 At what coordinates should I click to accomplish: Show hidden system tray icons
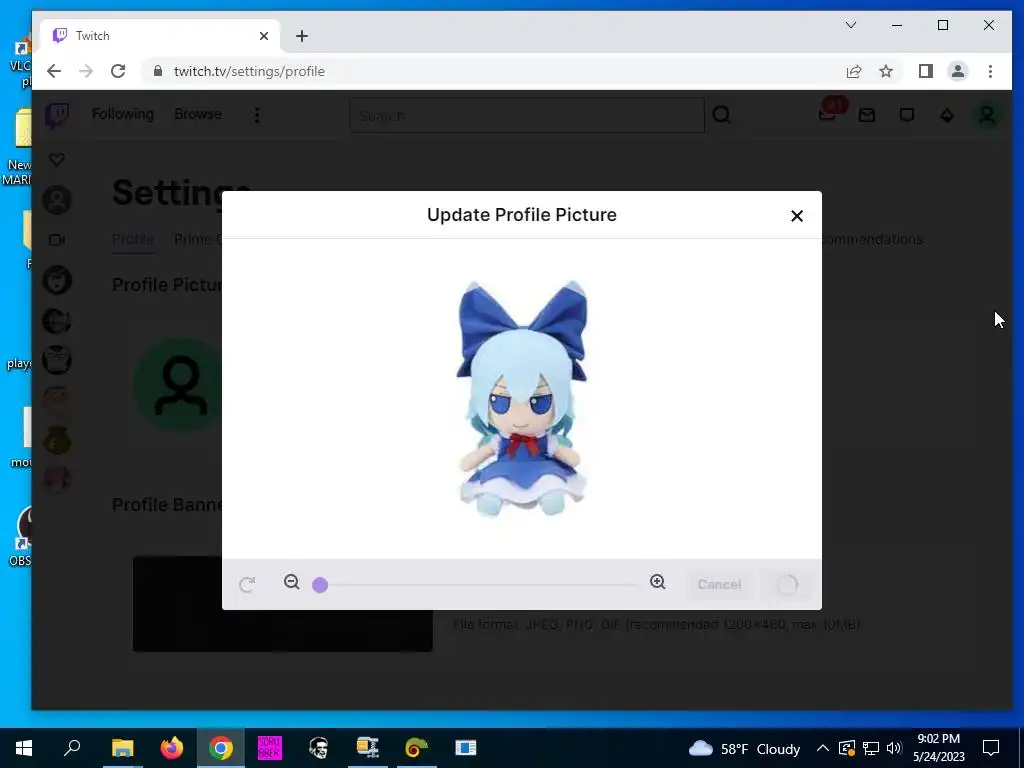[x=823, y=748]
